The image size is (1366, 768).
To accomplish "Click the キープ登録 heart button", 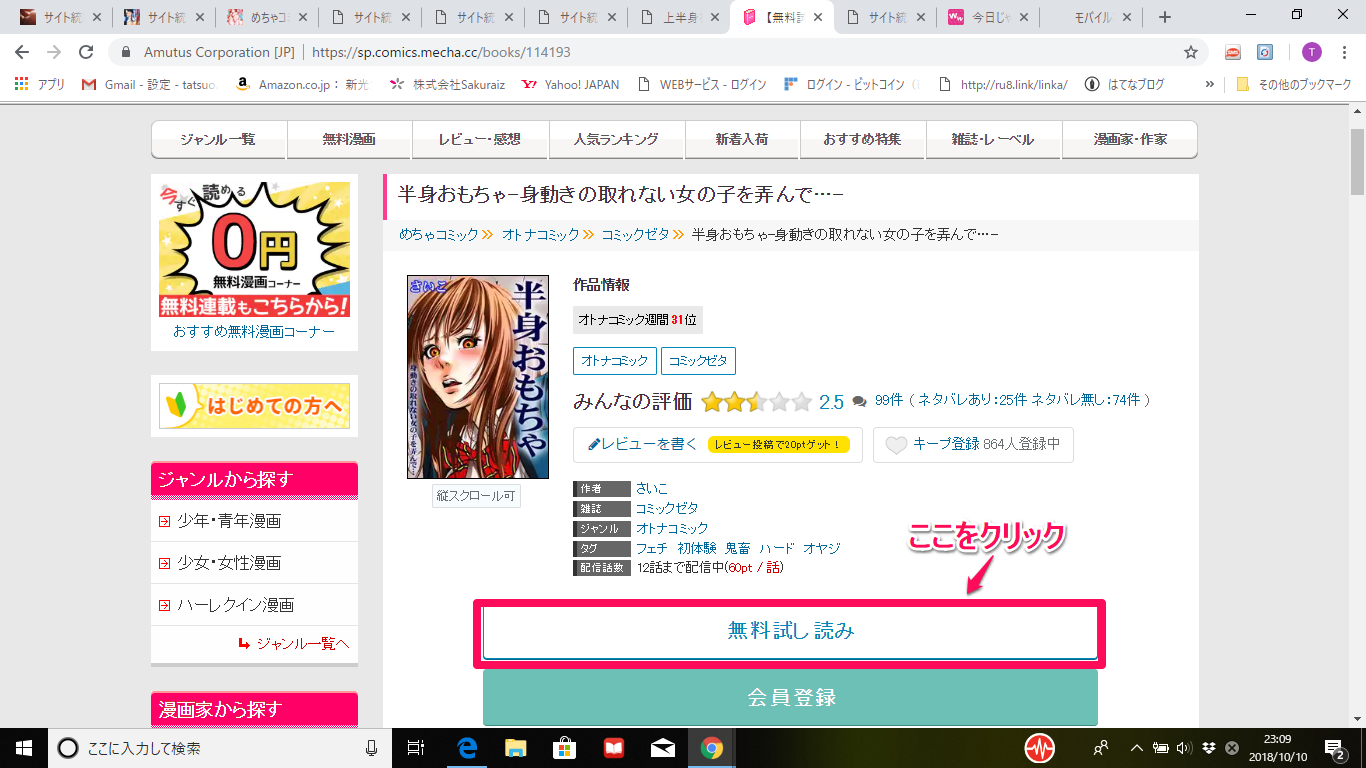I will pyautogui.click(x=973, y=445).
